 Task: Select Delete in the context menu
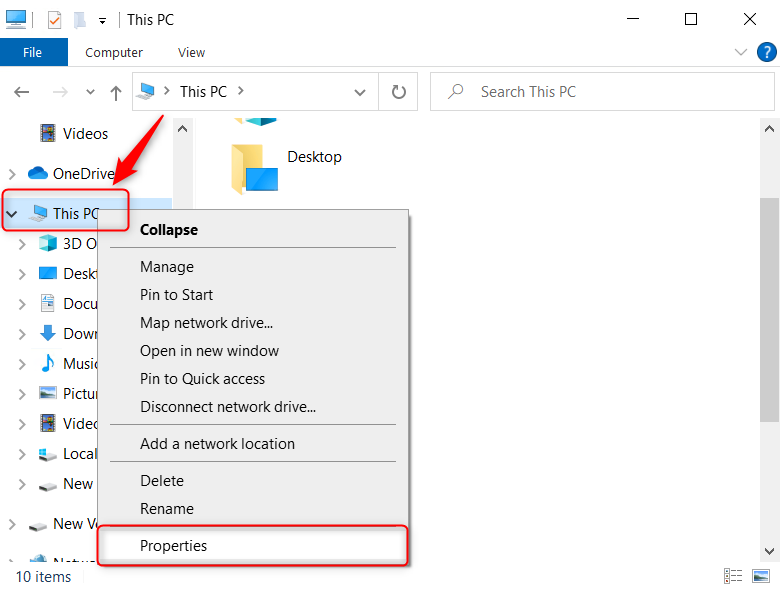click(253, 481)
